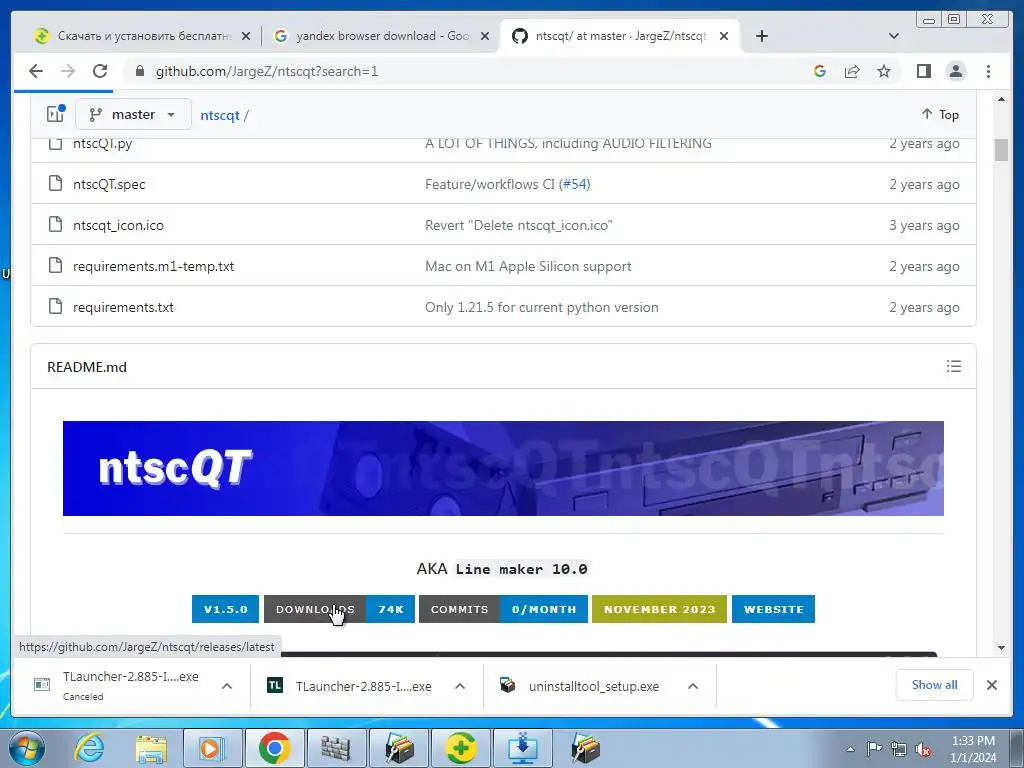Viewport: 1024px width, 768px height.
Task: Open Chrome three-dot menu
Action: point(988,71)
